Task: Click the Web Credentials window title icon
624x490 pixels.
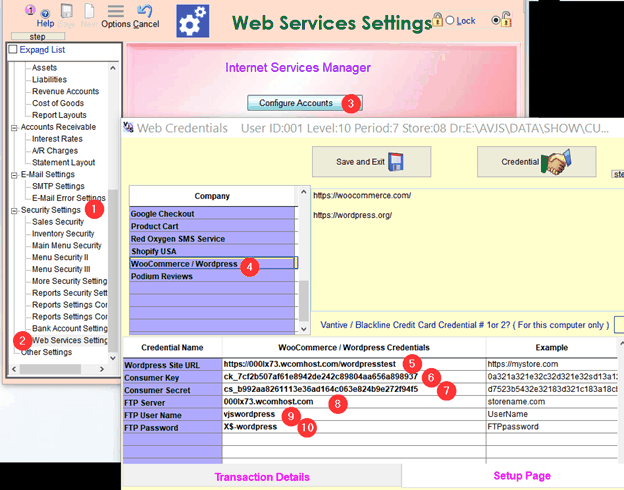Action: [128, 127]
